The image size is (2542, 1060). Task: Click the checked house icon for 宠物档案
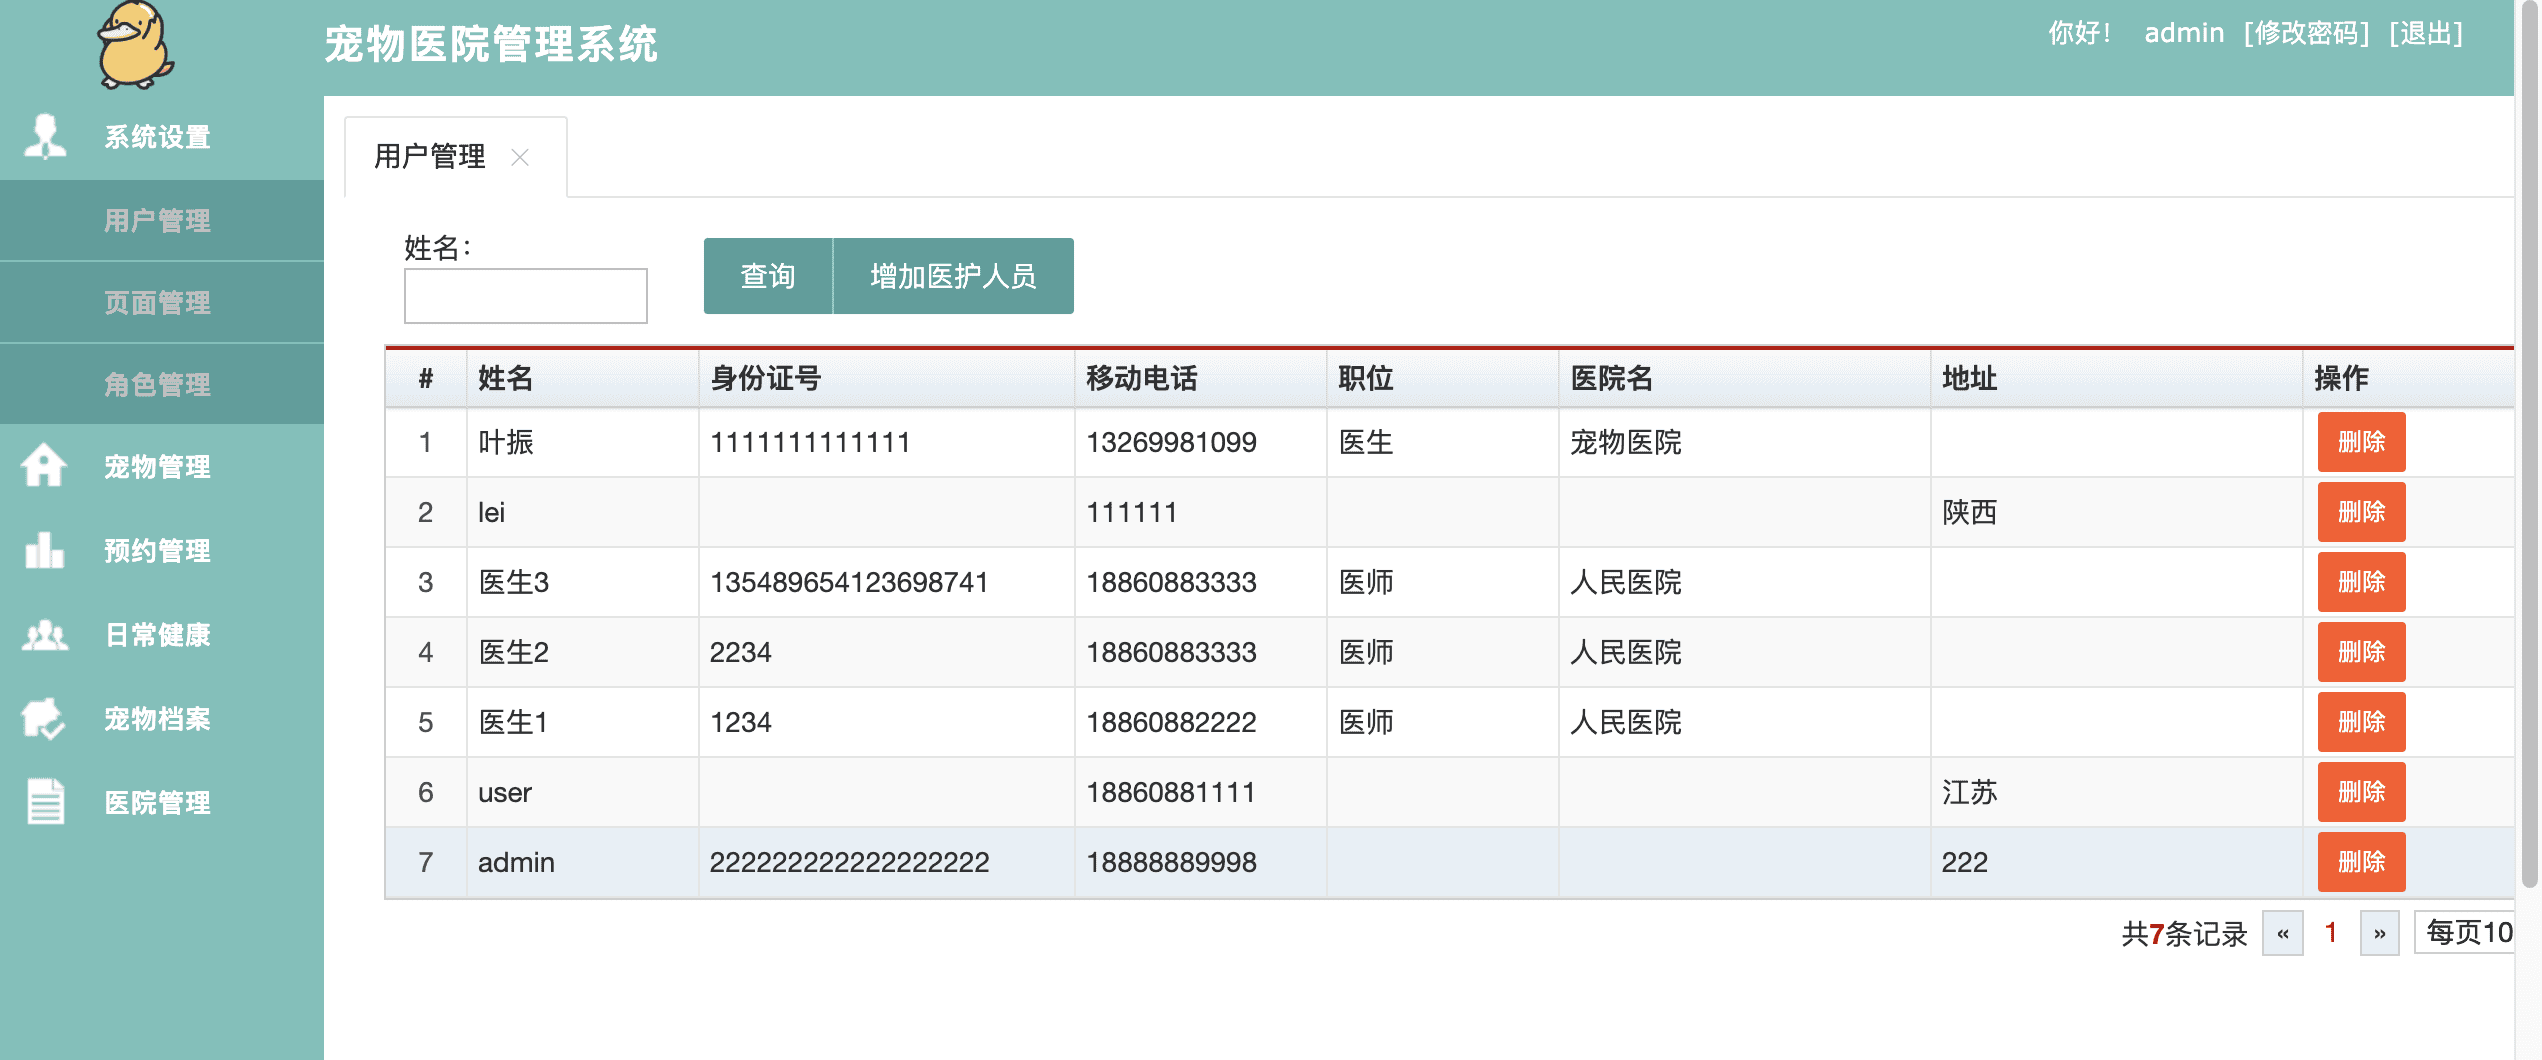[x=43, y=718]
